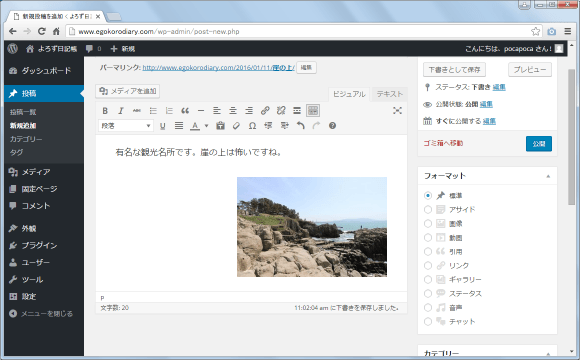Clear formatting with the eraser icon

pos(236,126)
